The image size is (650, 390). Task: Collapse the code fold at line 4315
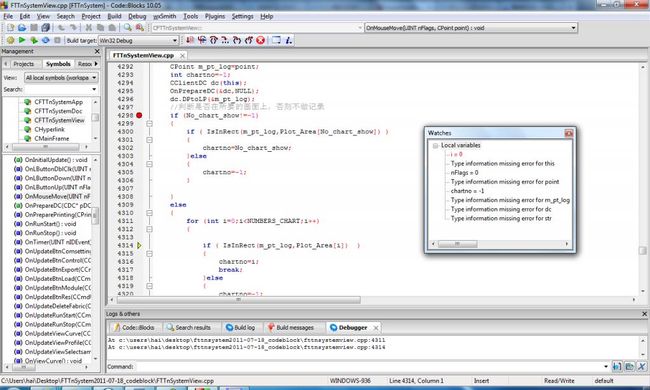[x=149, y=254]
